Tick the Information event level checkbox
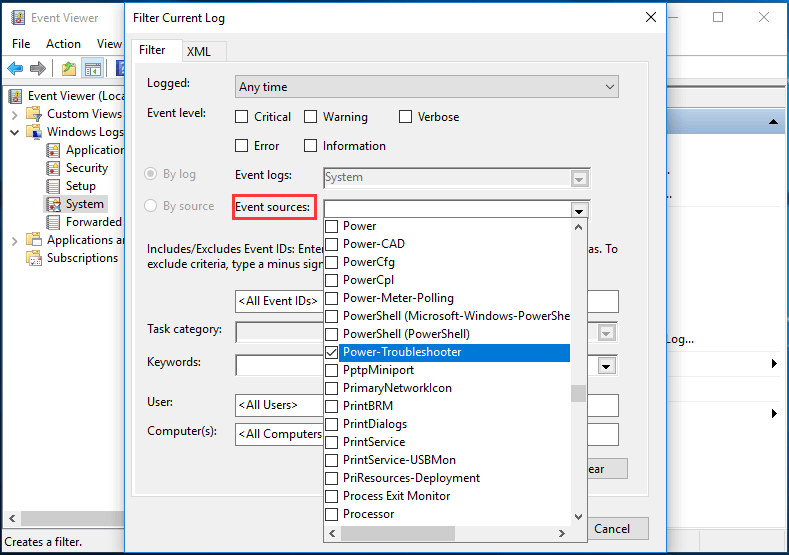The height and width of the screenshot is (555, 789). (x=310, y=146)
